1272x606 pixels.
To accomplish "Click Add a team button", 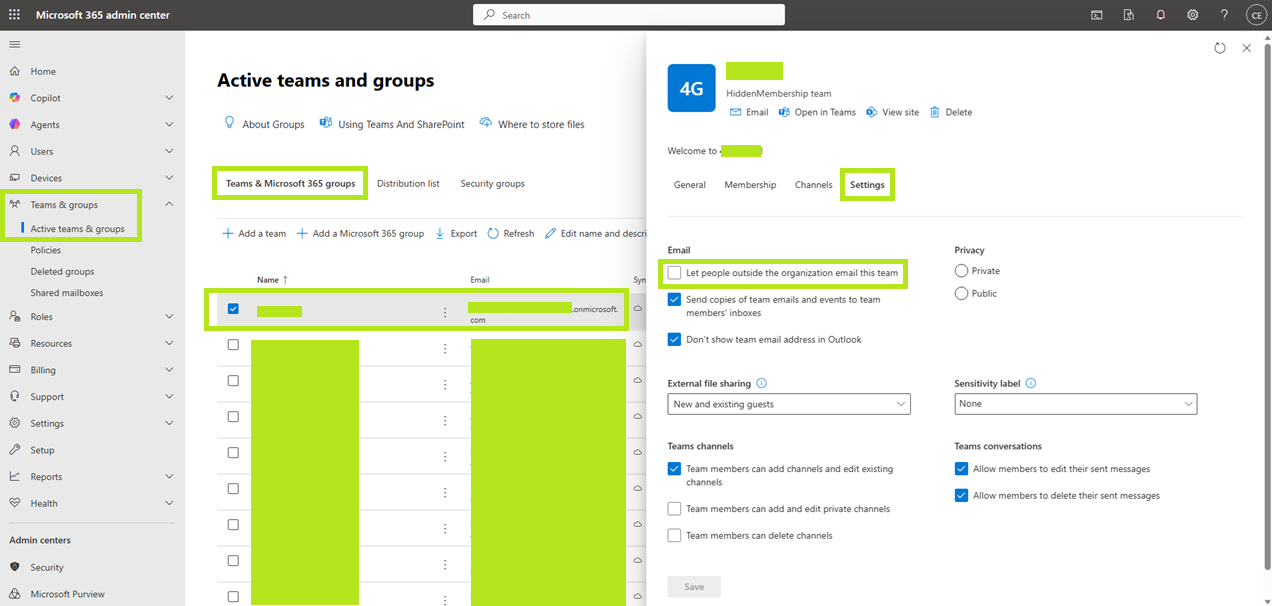I will point(254,233).
